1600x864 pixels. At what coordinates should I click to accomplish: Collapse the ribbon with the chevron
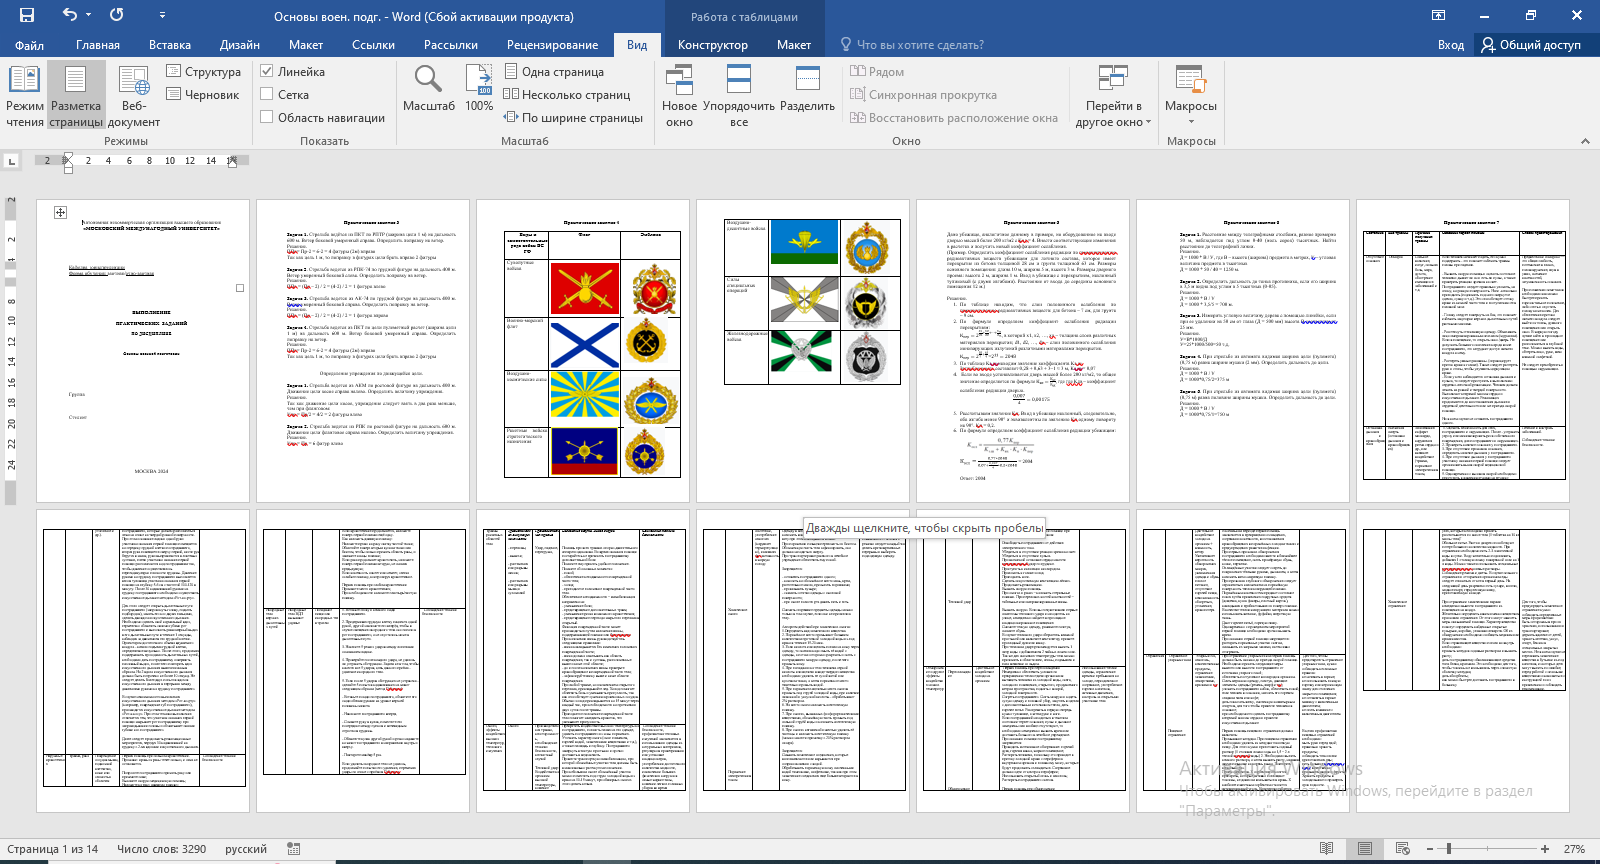click(x=1585, y=141)
